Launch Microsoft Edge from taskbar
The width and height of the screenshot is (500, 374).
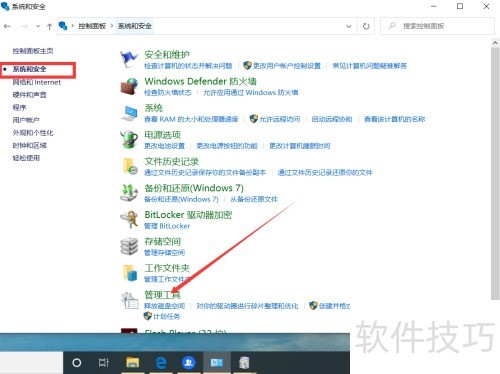point(161,362)
